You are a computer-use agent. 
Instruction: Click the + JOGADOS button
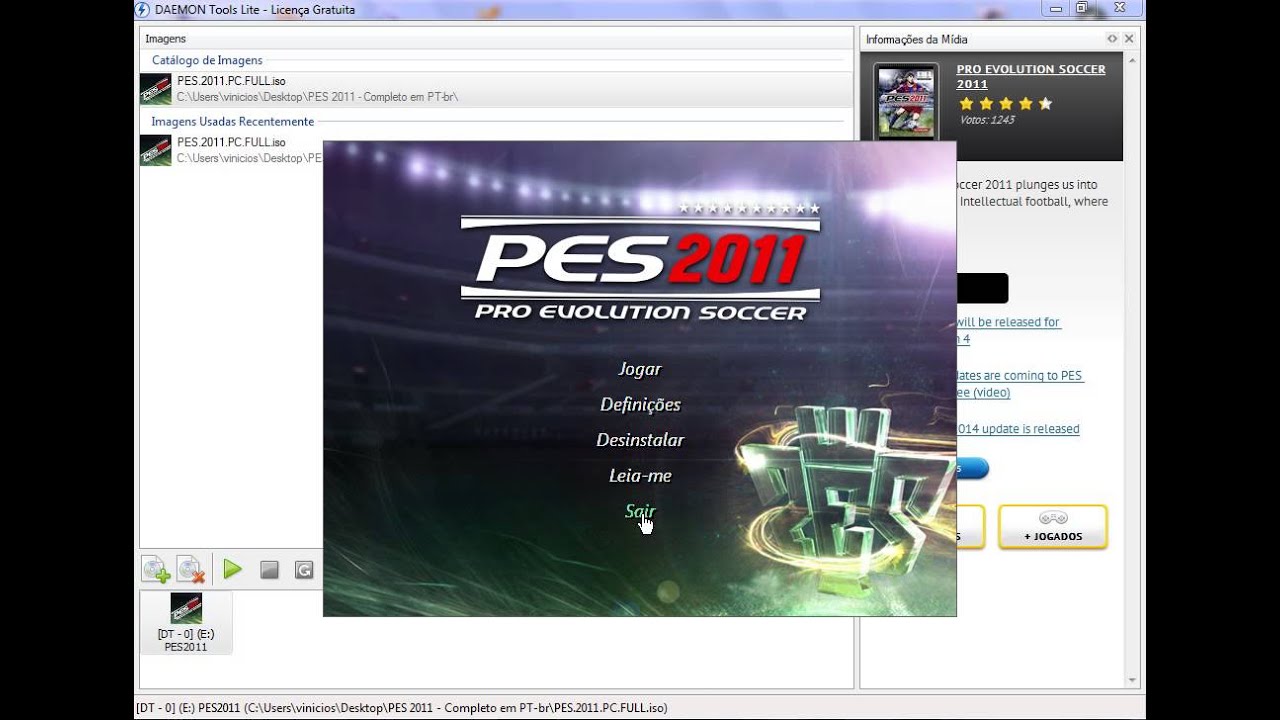coord(1053,527)
